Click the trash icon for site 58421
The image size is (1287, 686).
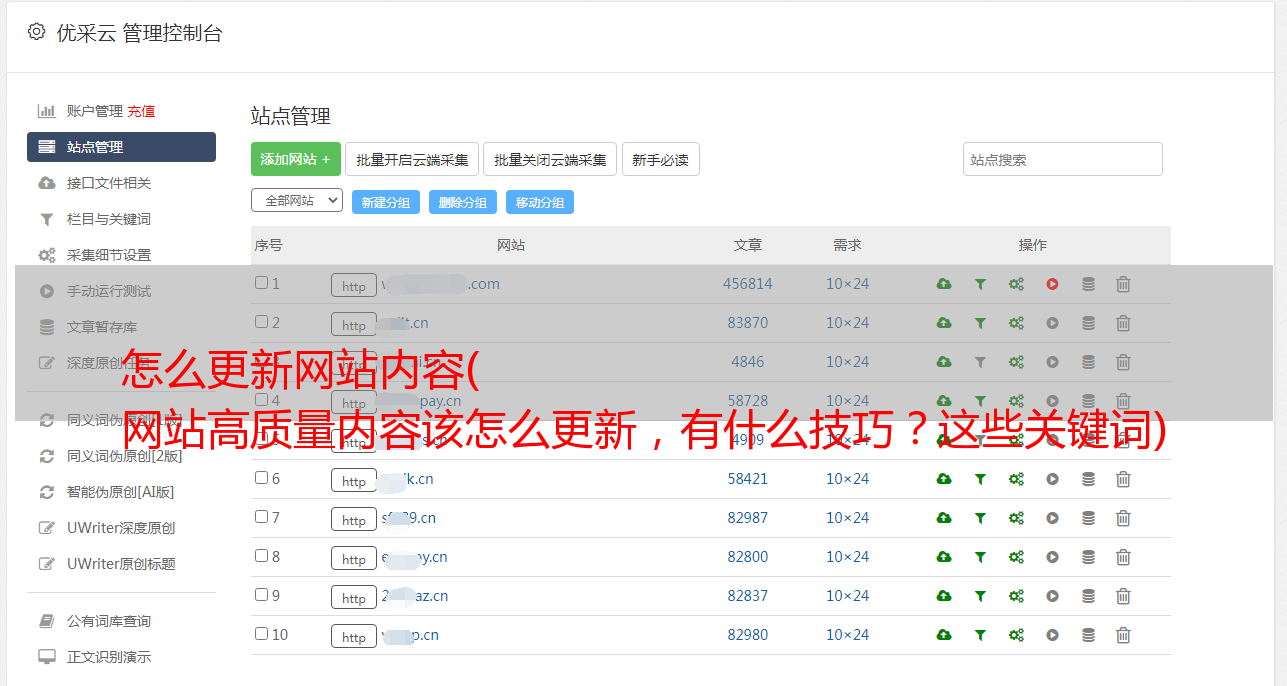tap(1123, 479)
